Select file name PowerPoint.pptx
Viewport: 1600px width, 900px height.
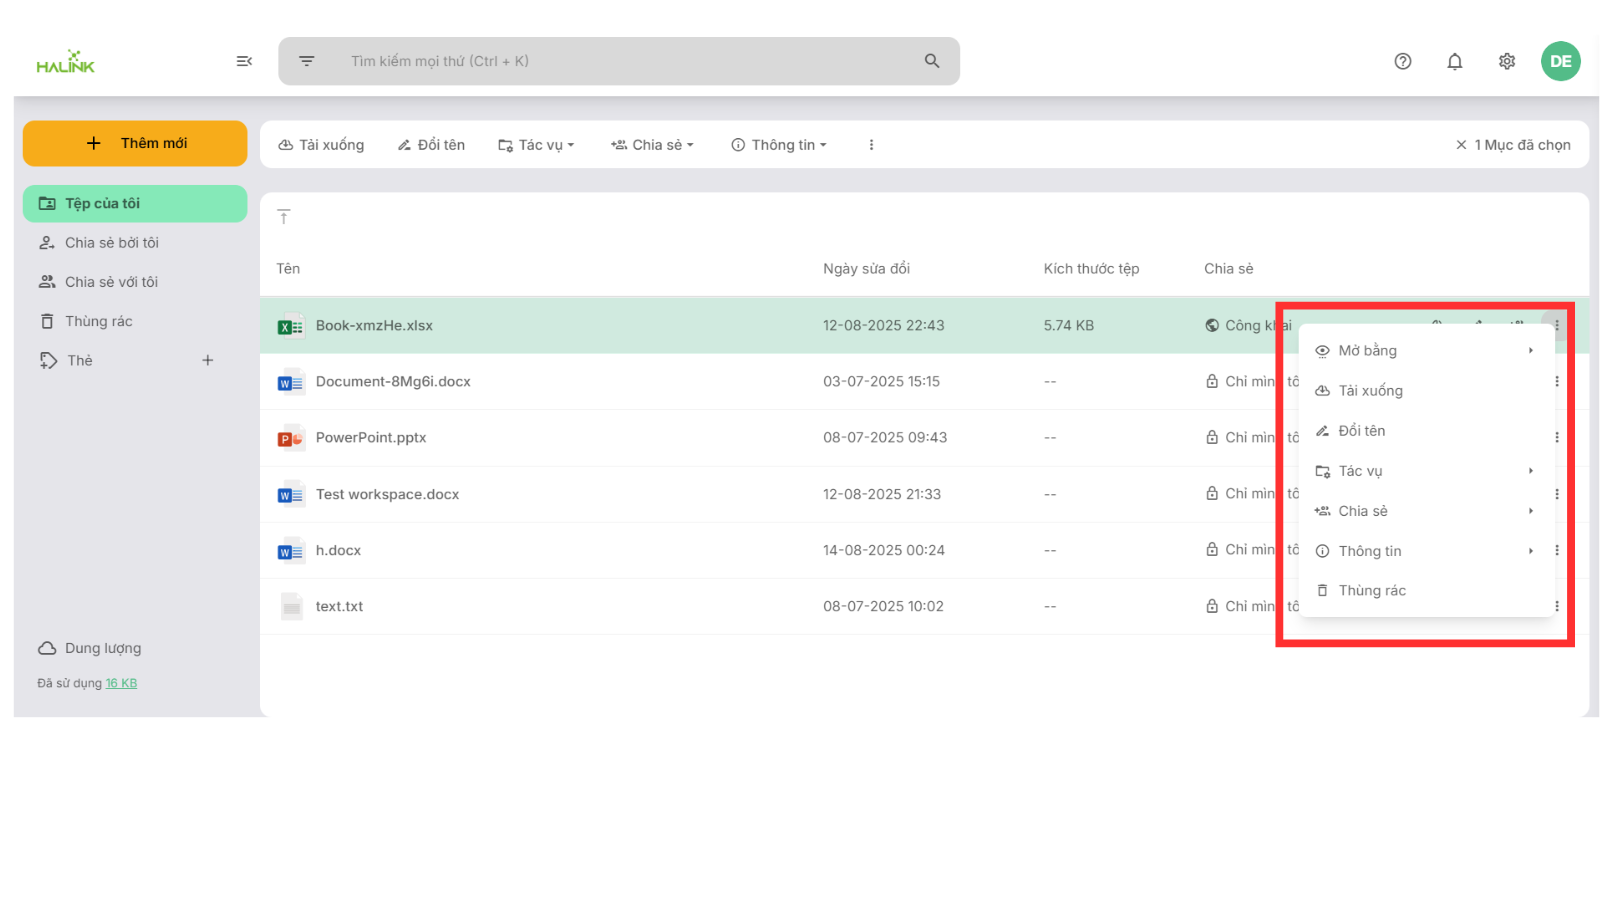pyautogui.click(x=371, y=437)
